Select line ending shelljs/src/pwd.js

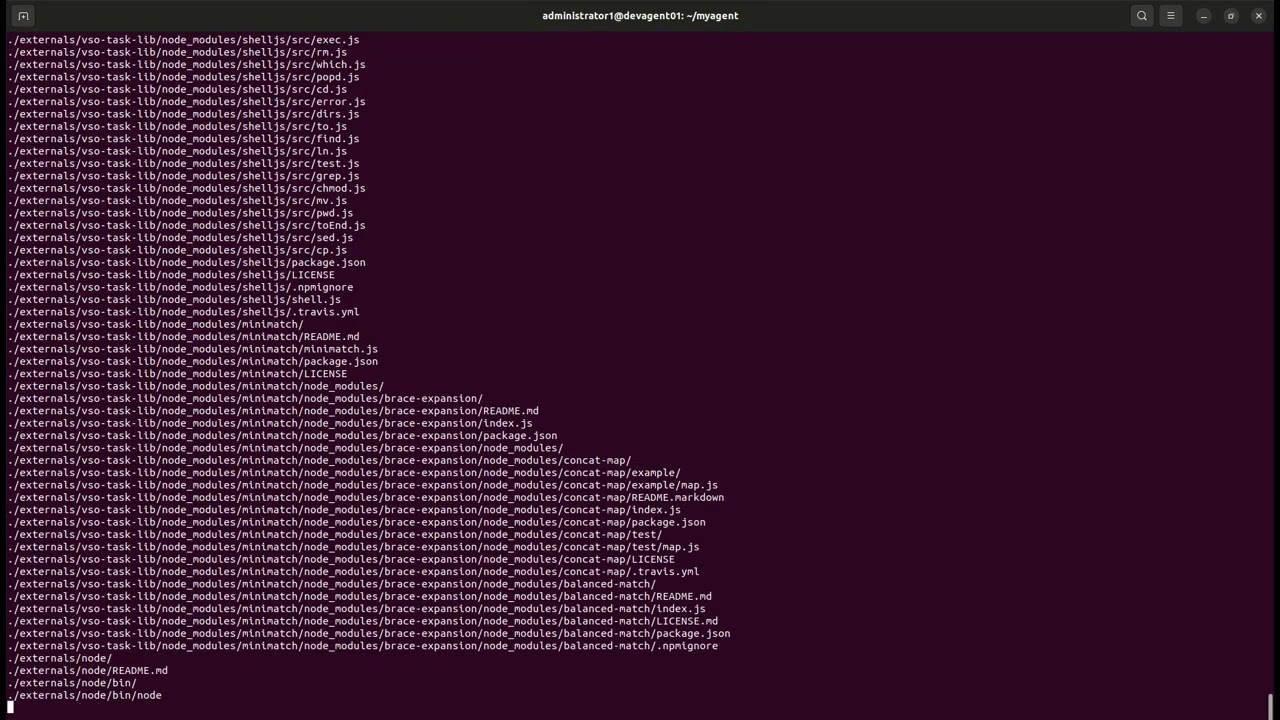click(181, 213)
